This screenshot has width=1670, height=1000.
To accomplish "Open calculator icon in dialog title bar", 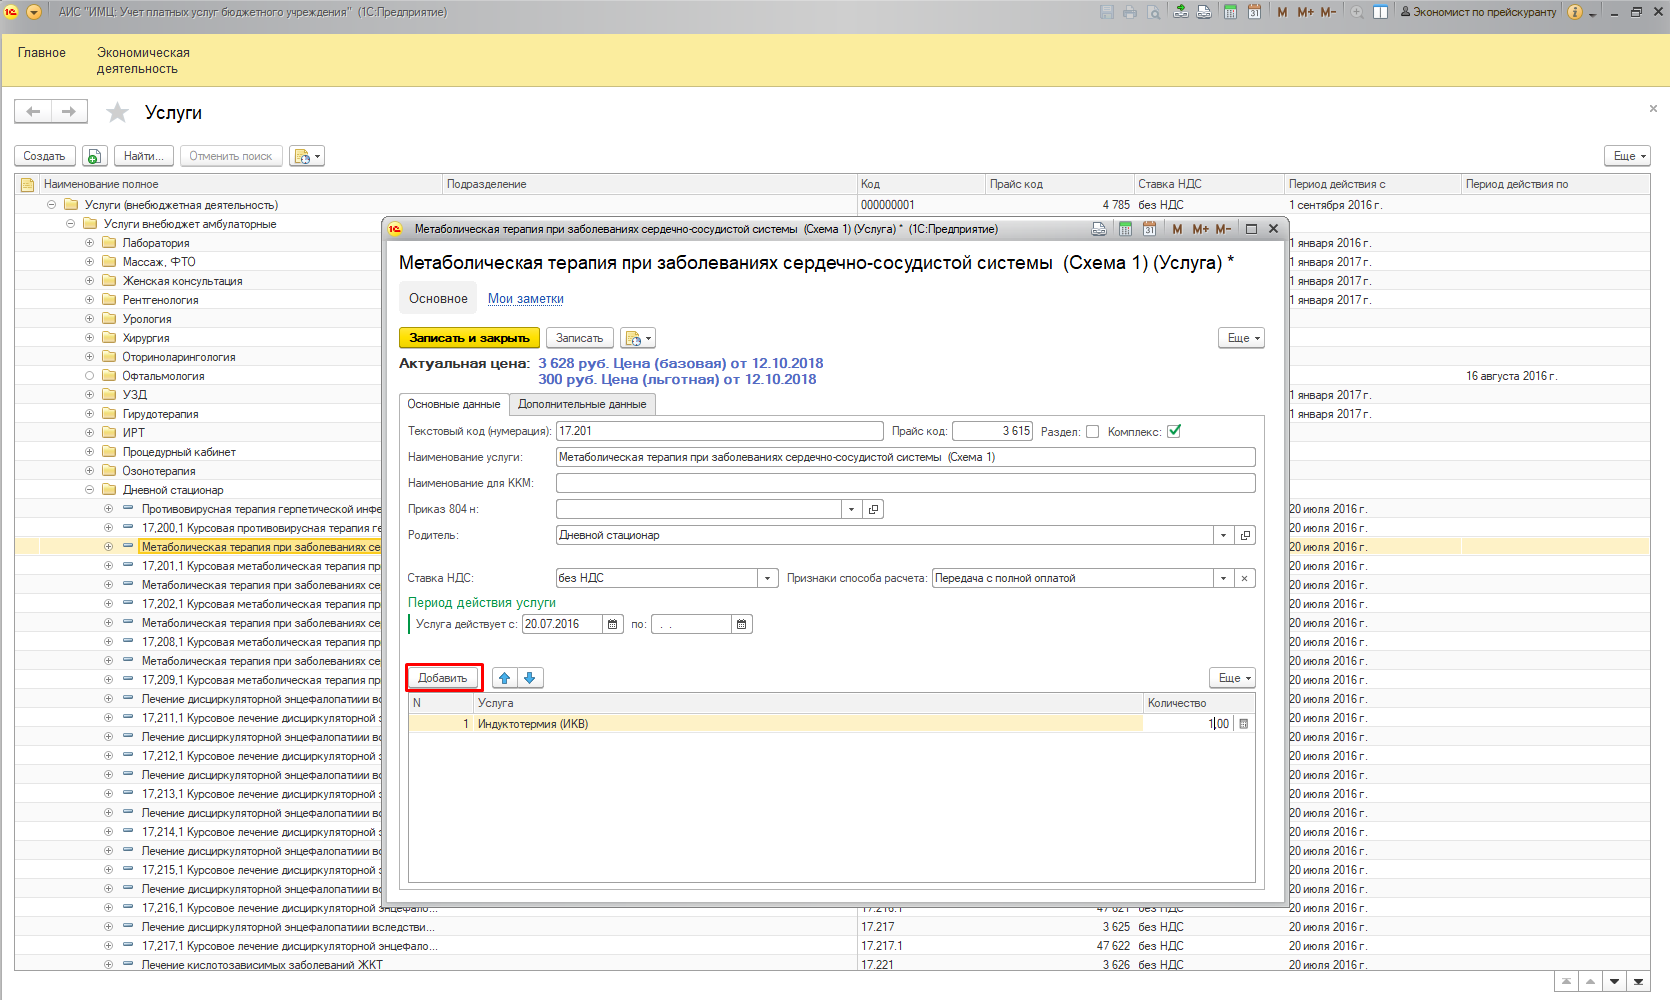I will click(1125, 229).
